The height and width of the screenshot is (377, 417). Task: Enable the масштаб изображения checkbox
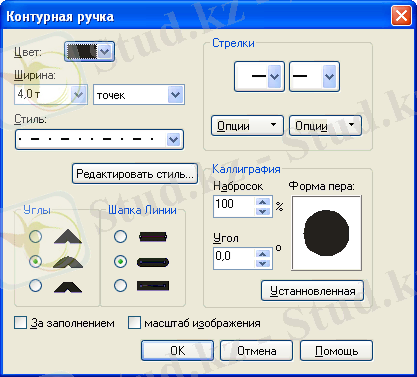click(x=134, y=323)
